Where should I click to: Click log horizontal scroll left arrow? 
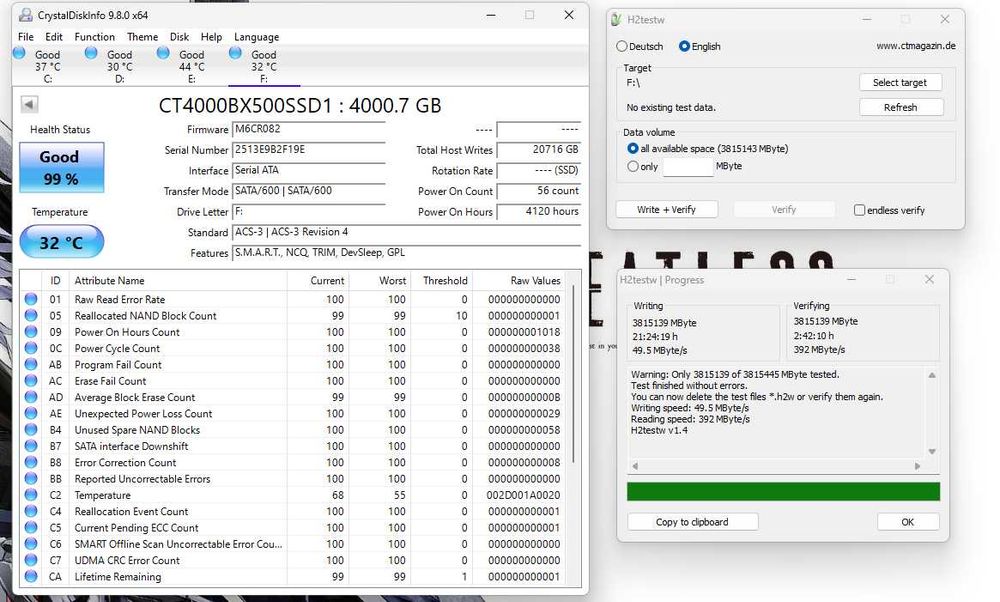[x=635, y=466]
